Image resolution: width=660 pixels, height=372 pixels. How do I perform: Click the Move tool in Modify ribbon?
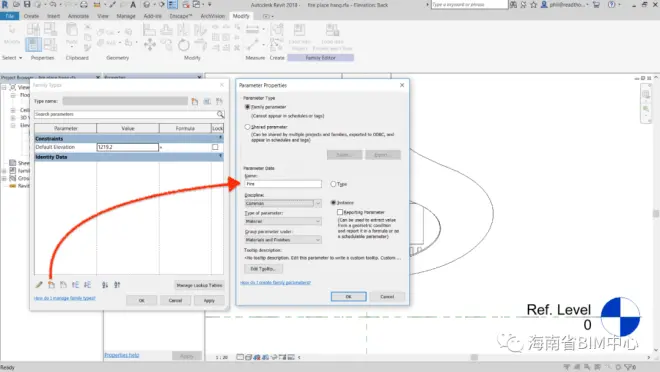(149, 44)
